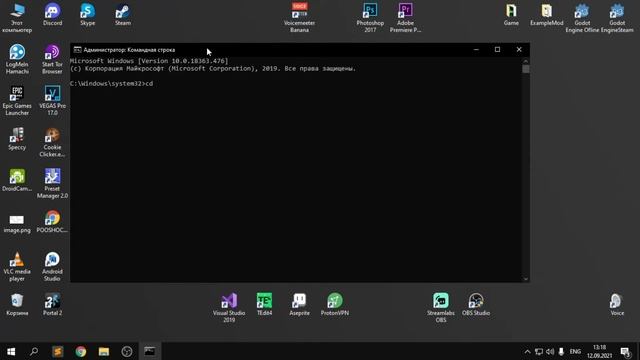The width and height of the screenshot is (640, 360).
Task: Open Cookie Clicker shortcut
Action: tap(52, 142)
